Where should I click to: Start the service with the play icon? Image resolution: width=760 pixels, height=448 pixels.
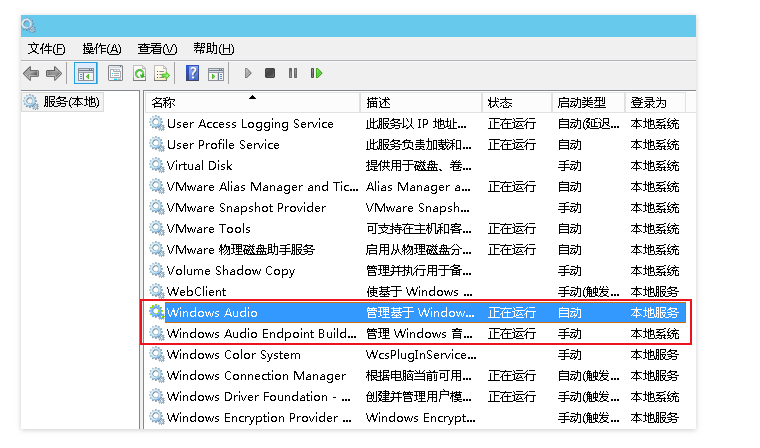coord(248,73)
